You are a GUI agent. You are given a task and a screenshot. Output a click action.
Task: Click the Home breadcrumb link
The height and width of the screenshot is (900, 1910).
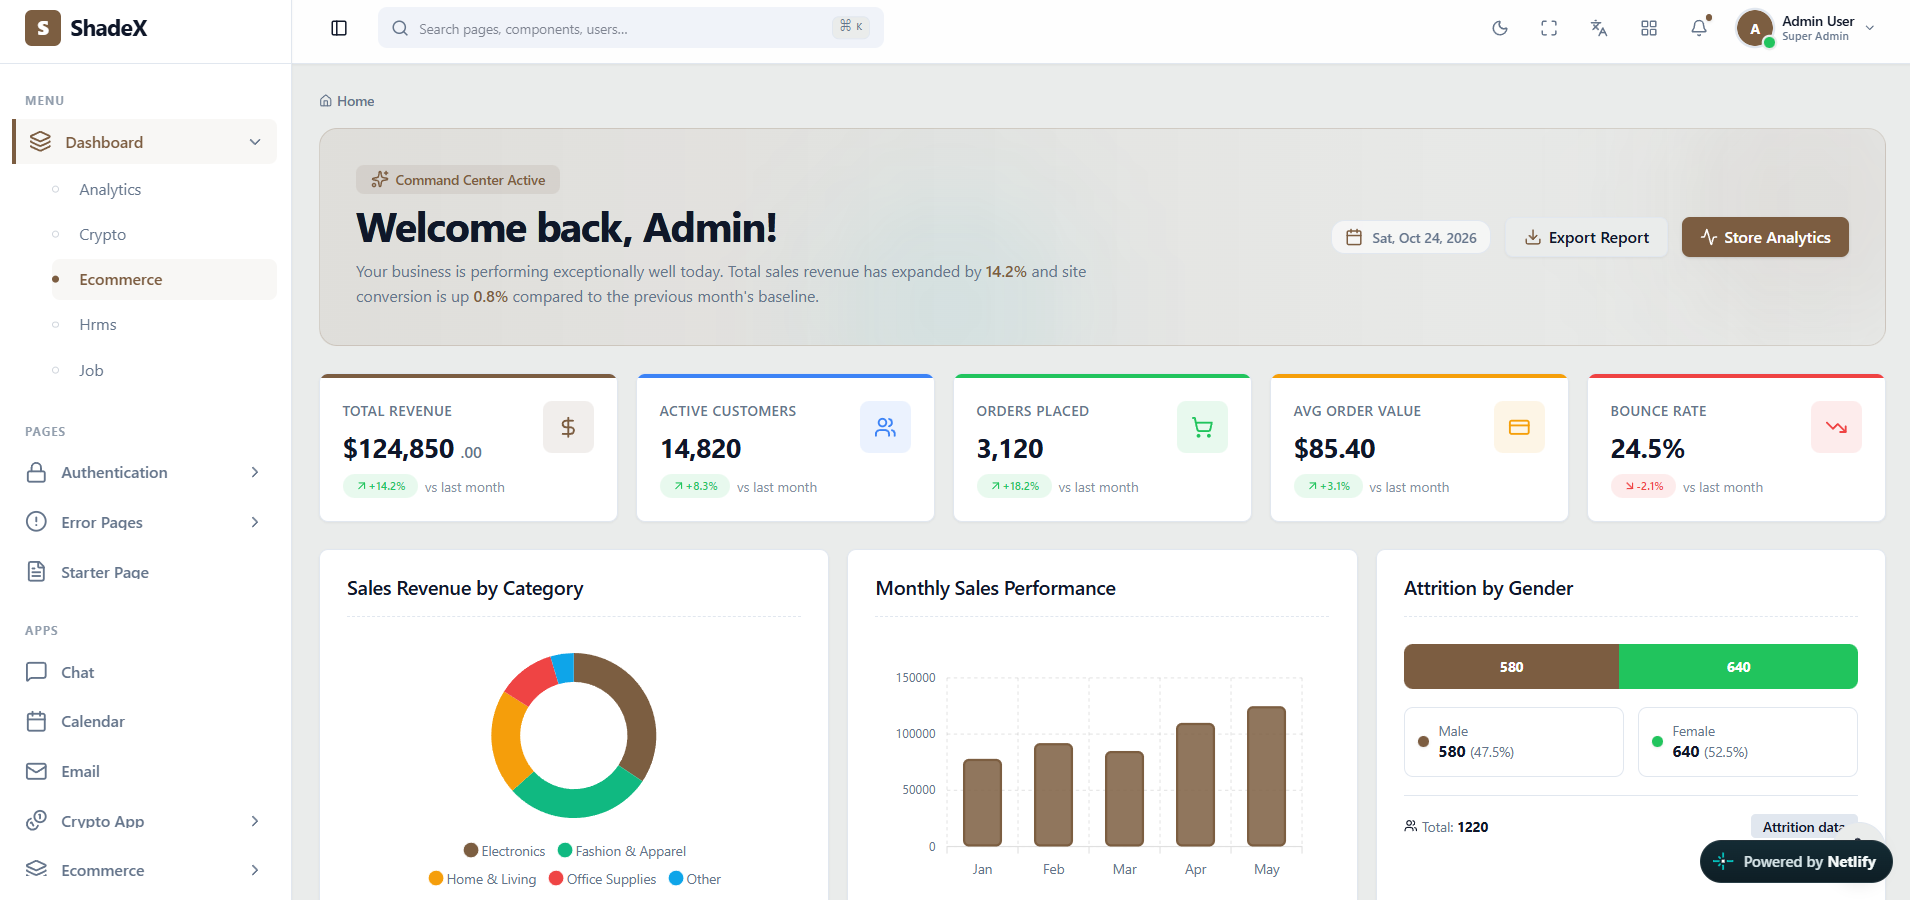pos(347,101)
